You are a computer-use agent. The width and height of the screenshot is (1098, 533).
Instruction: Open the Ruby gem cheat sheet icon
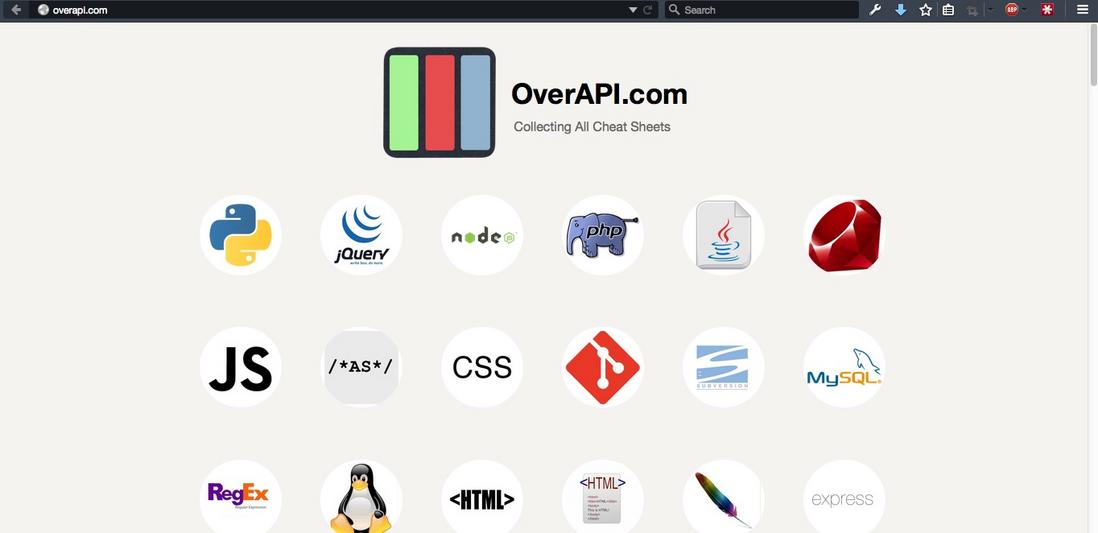click(x=844, y=235)
